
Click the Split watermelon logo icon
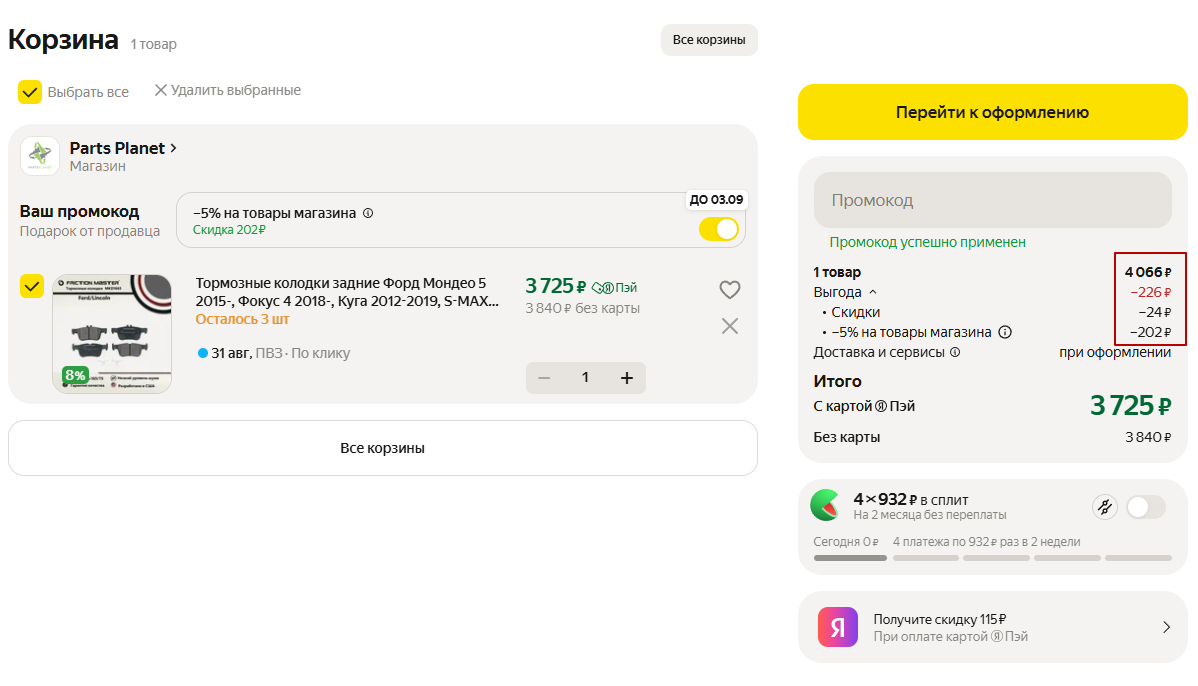tap(825, 506)
